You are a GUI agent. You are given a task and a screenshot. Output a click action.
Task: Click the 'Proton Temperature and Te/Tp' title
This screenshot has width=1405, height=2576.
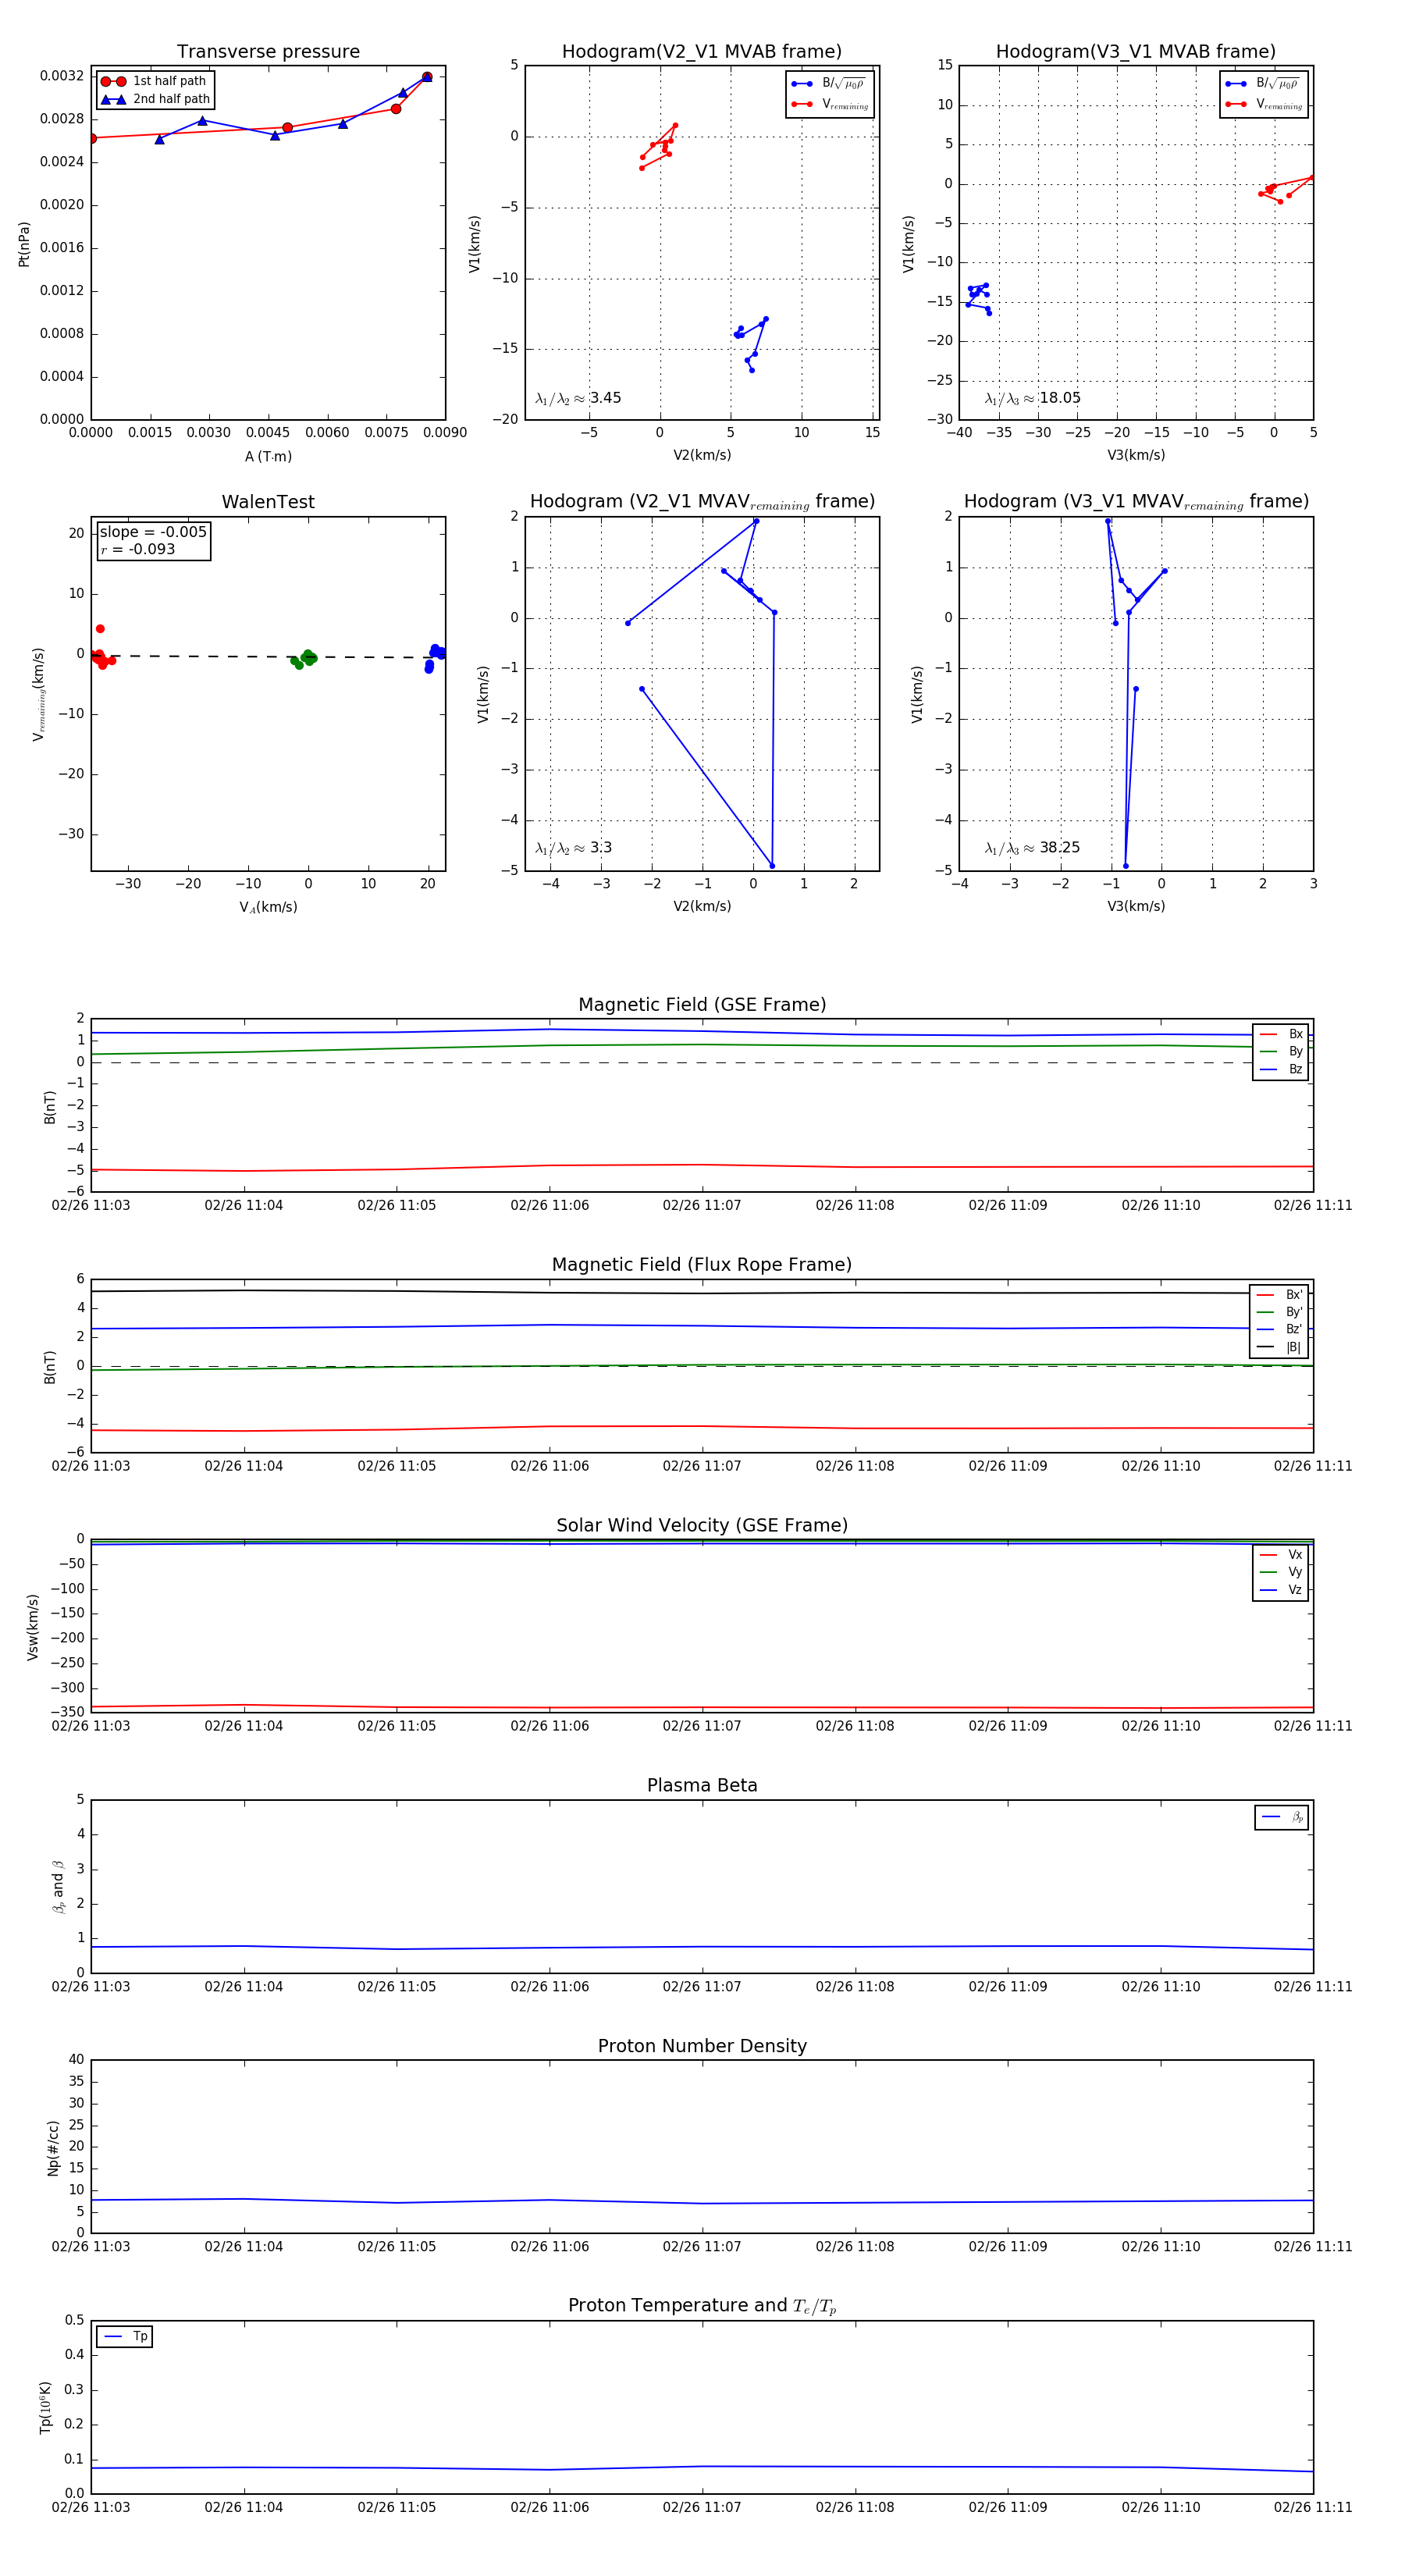tap(702, 2306)
